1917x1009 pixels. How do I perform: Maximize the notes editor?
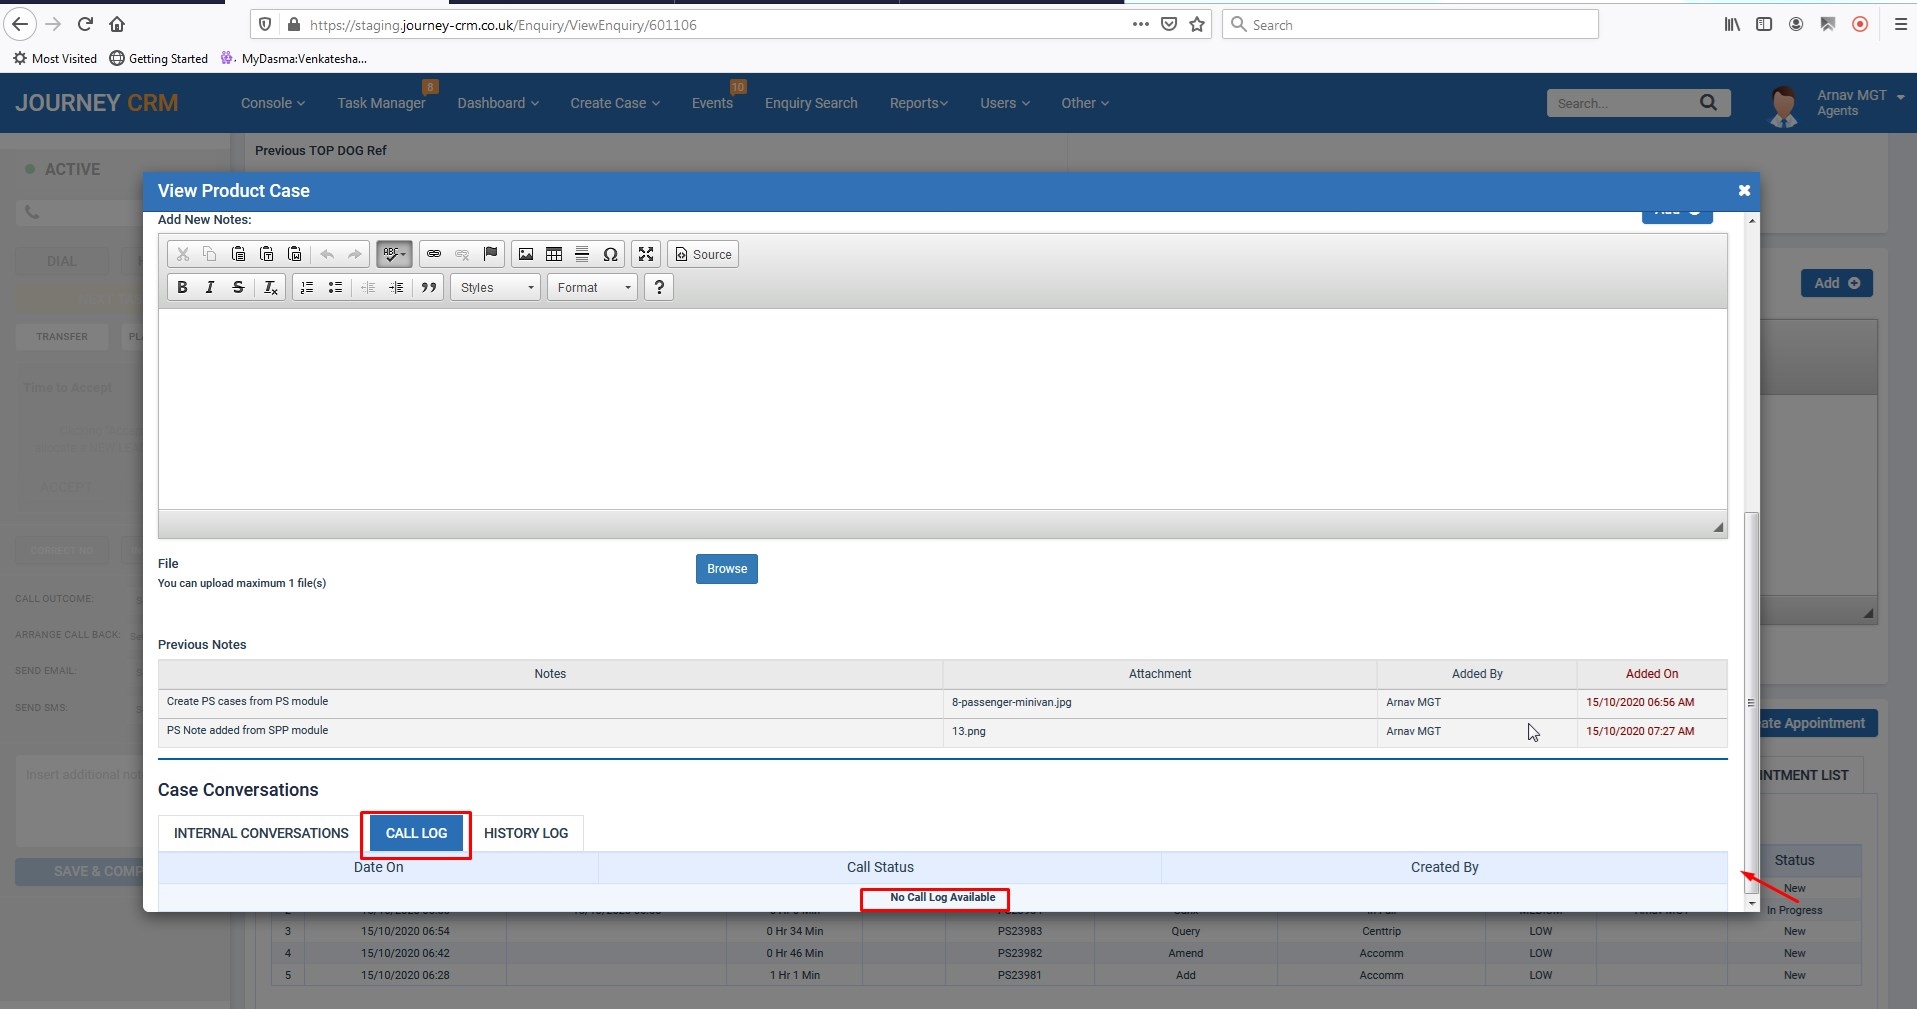646,254
